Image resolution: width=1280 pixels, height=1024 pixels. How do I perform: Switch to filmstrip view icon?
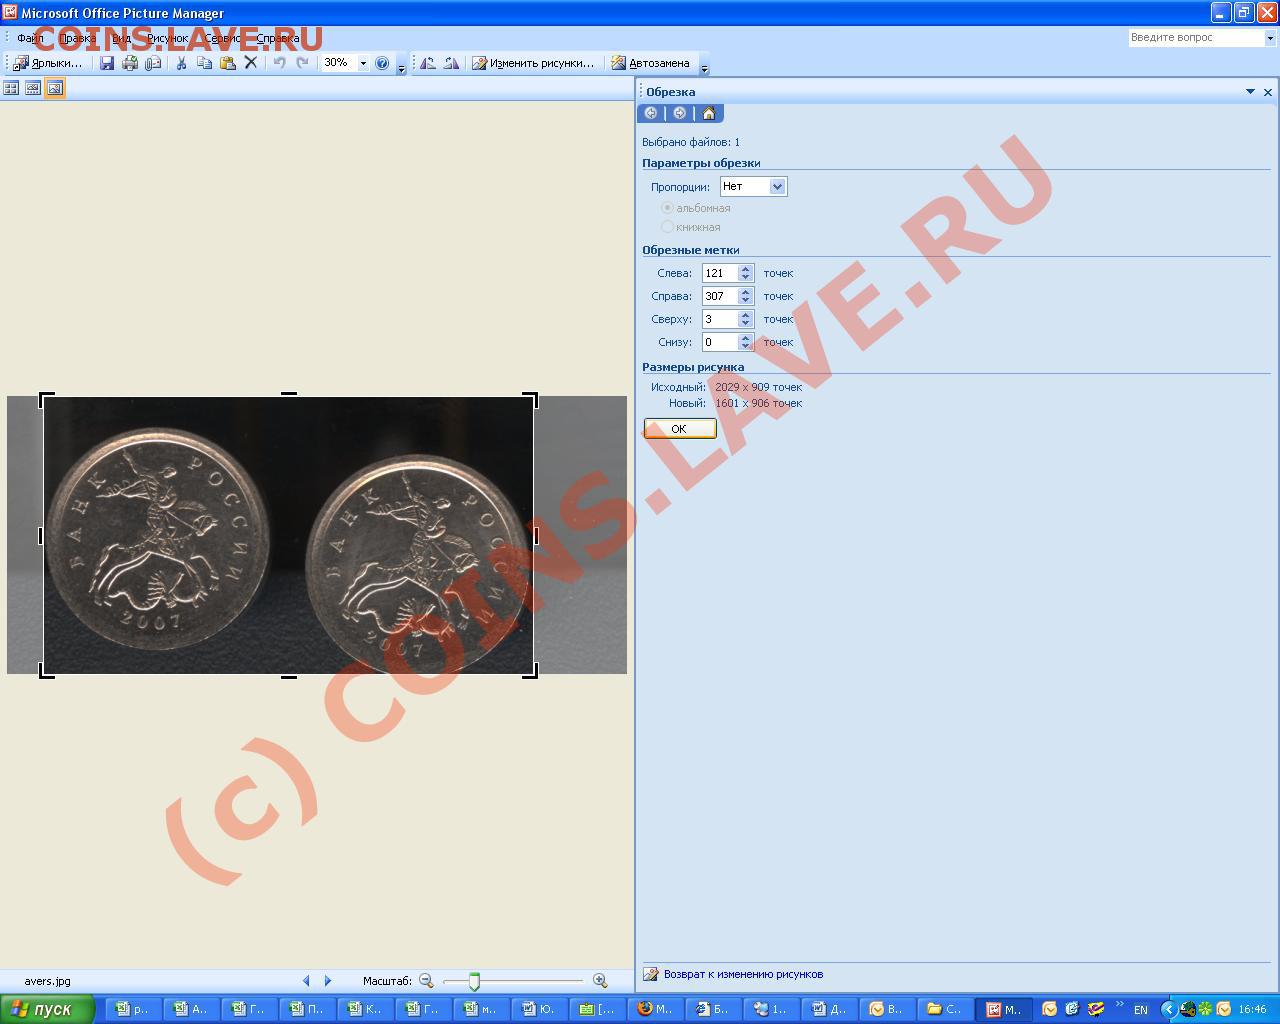click(33, 88)
